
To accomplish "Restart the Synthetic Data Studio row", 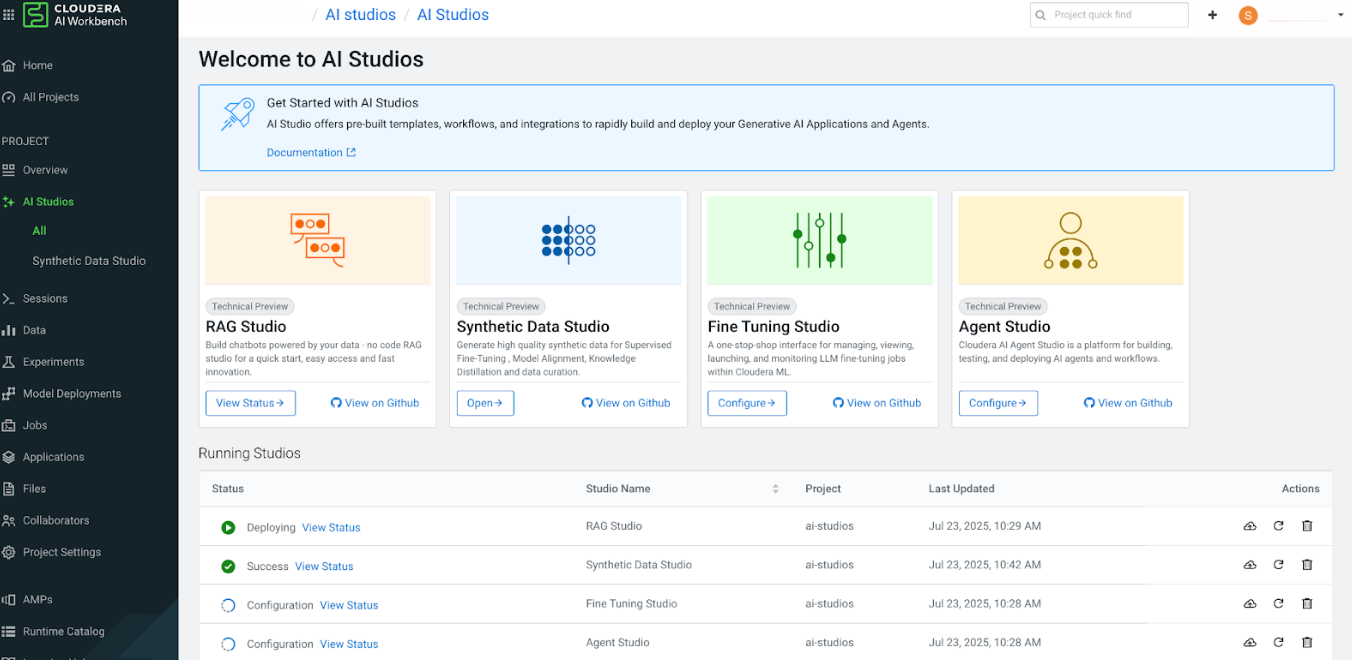I will tap(1278, 565).
